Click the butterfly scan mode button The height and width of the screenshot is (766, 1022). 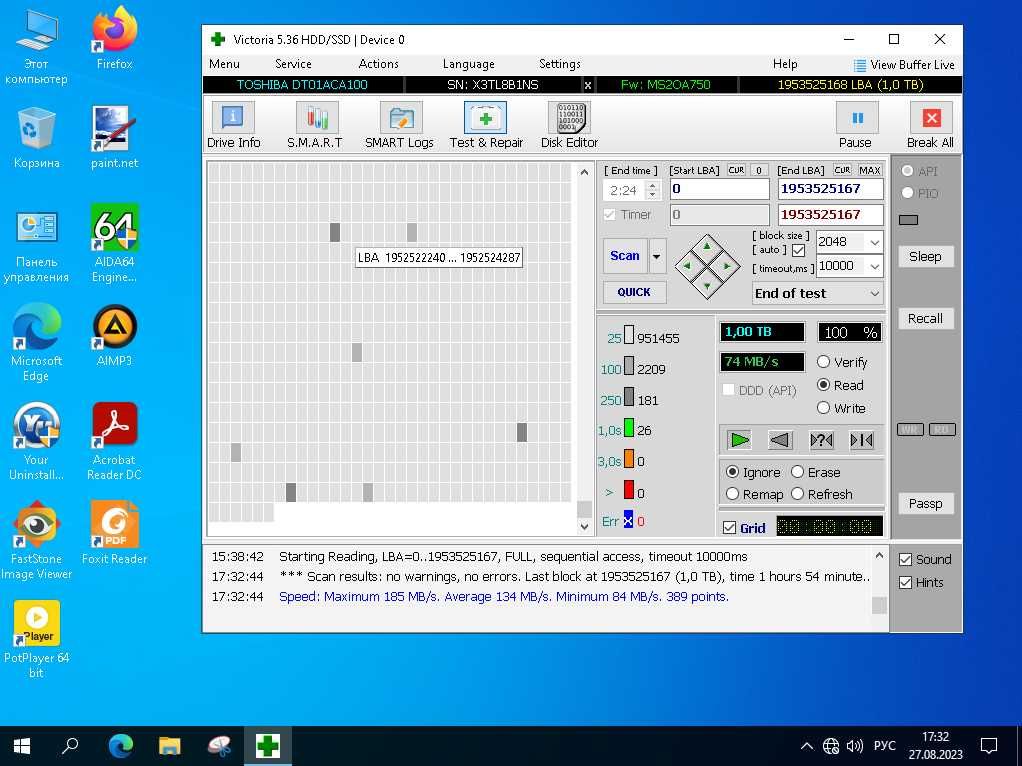coord(861,440)
